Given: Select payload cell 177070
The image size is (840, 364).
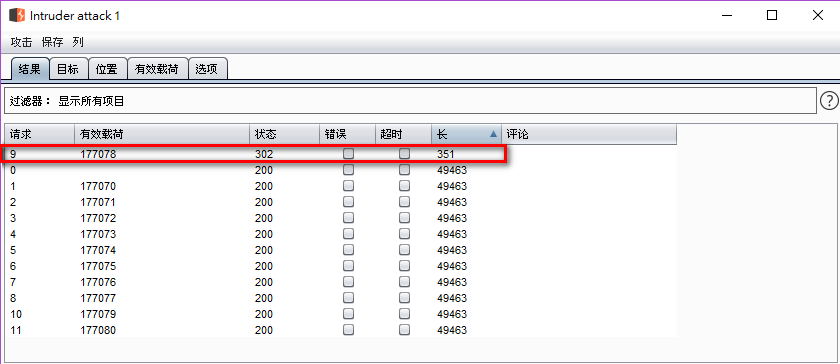Looking at the screenshot, I should [98, 187].
